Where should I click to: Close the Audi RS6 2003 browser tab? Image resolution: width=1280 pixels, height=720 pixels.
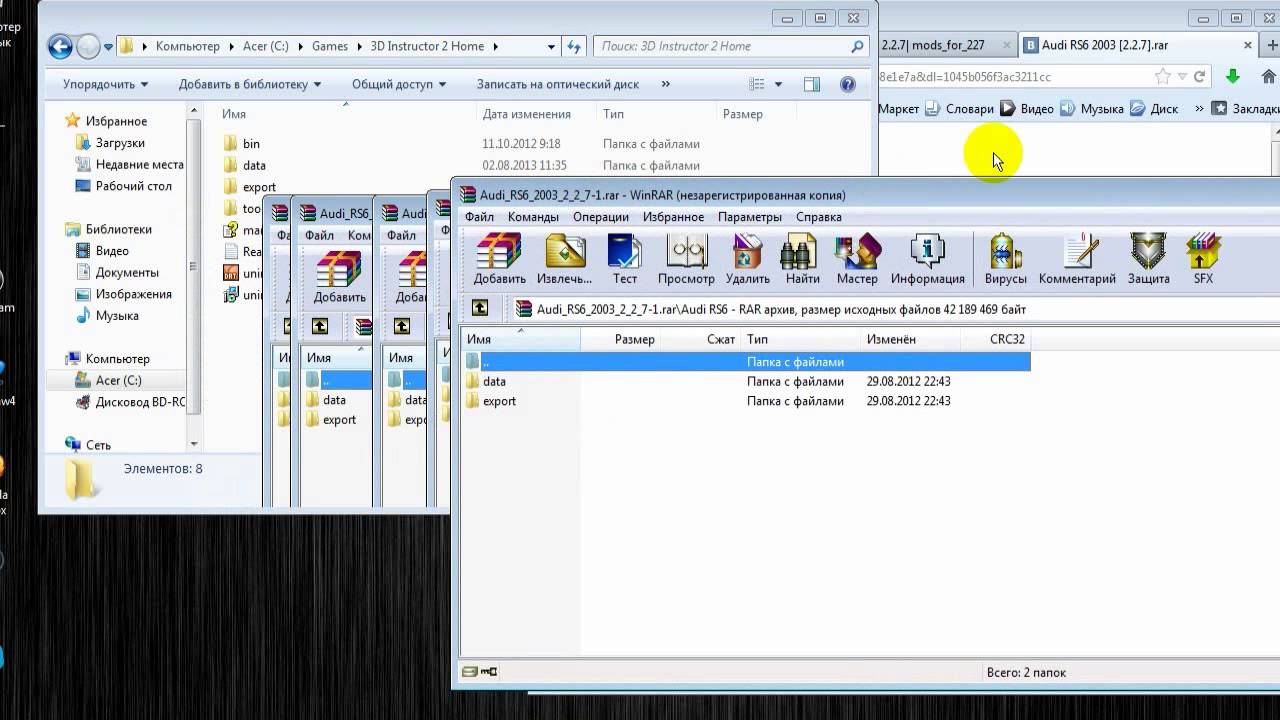pyautogui.click(x=1248, y=45)
